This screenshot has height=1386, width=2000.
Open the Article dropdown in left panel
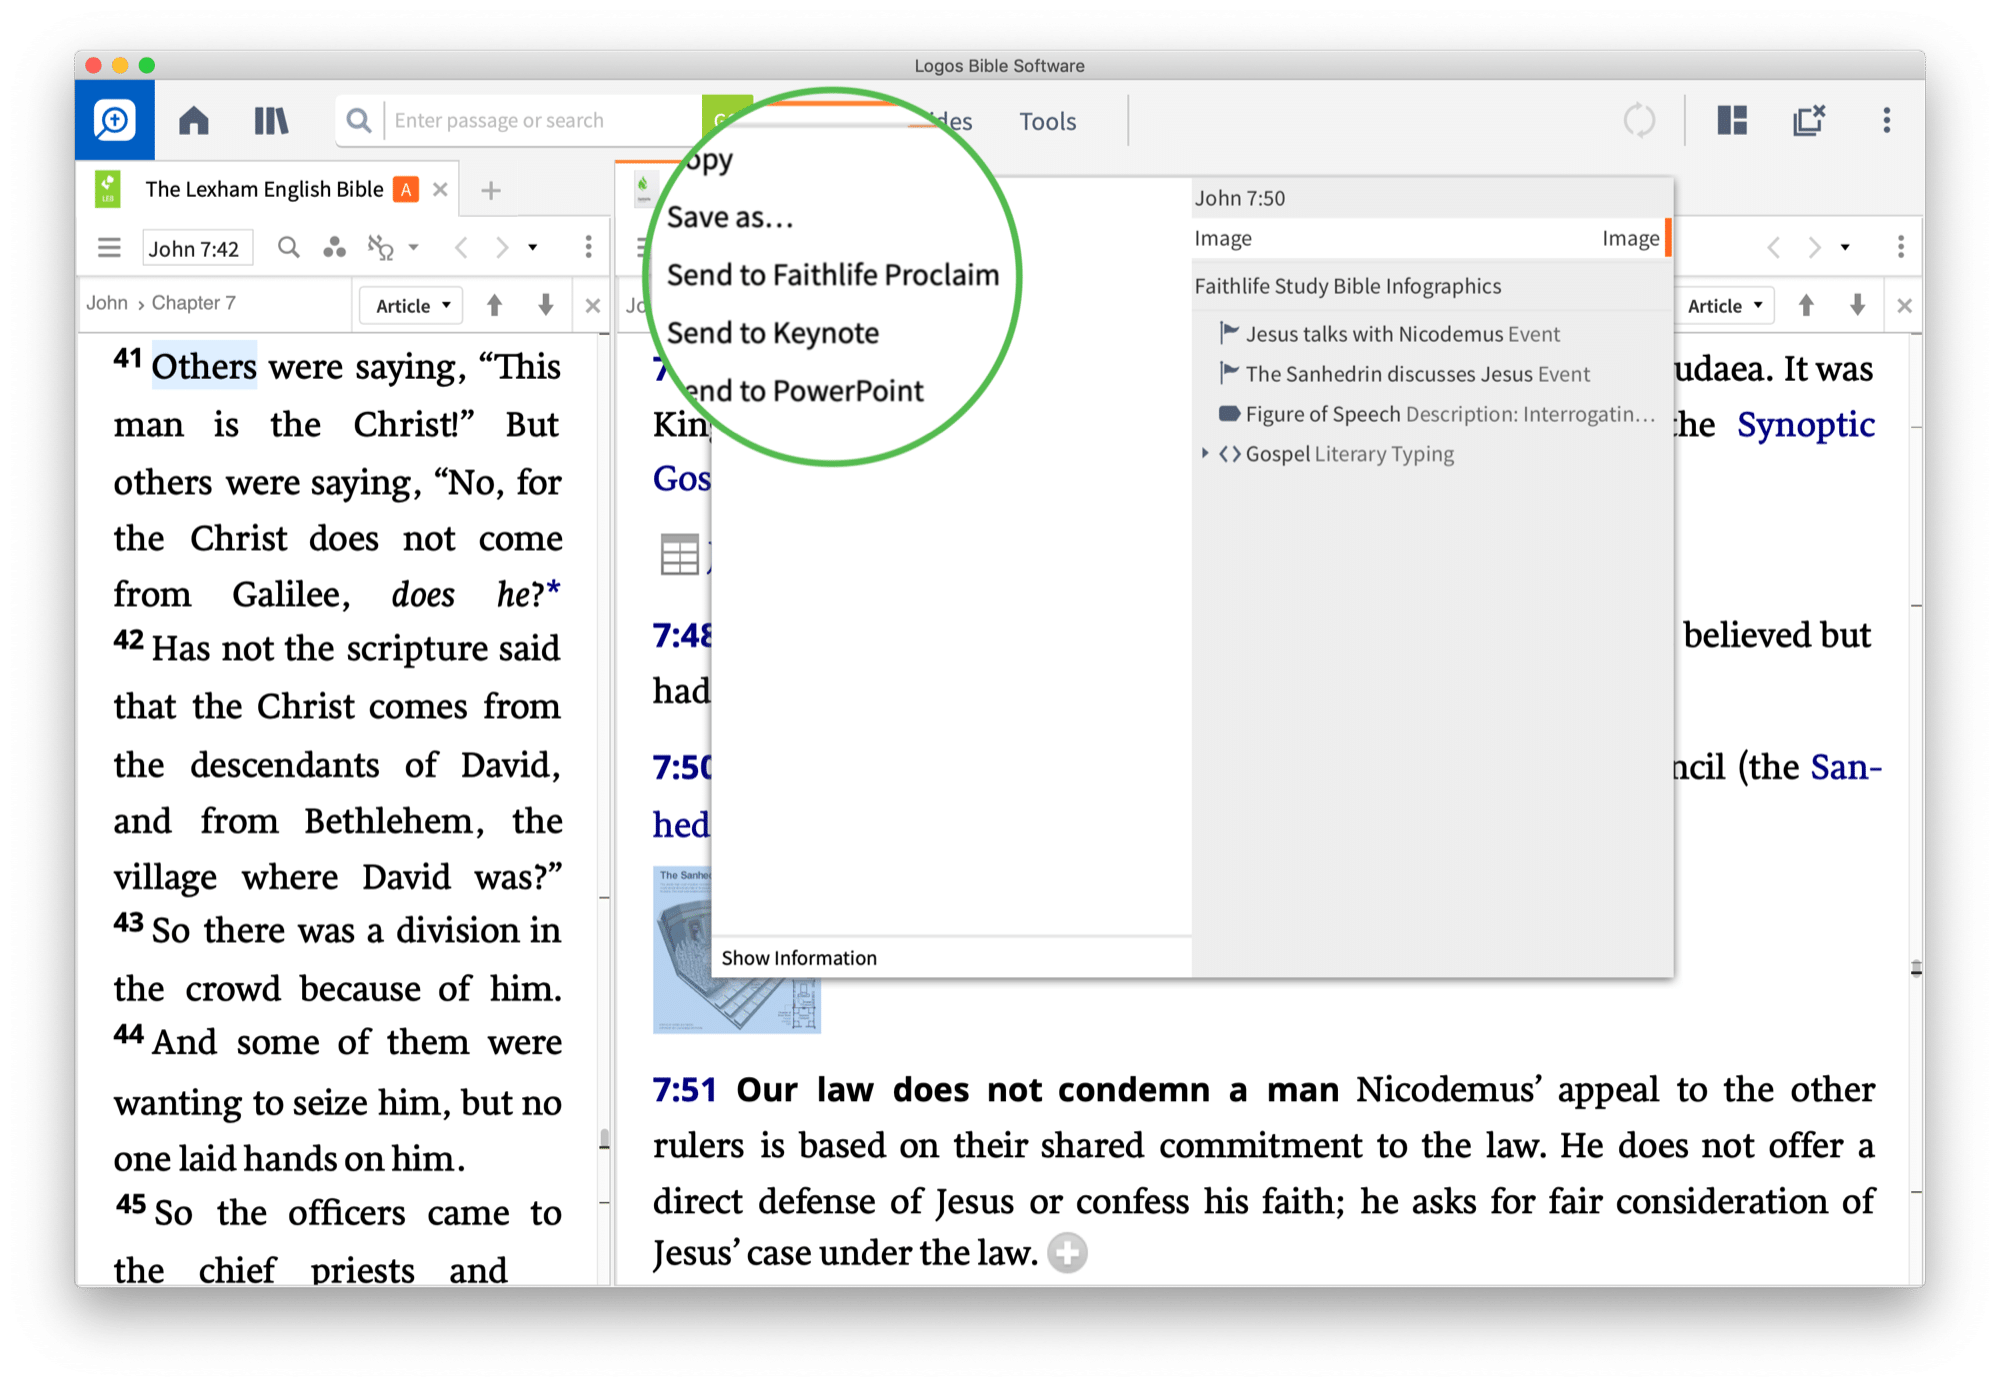[x=412, y=305]
